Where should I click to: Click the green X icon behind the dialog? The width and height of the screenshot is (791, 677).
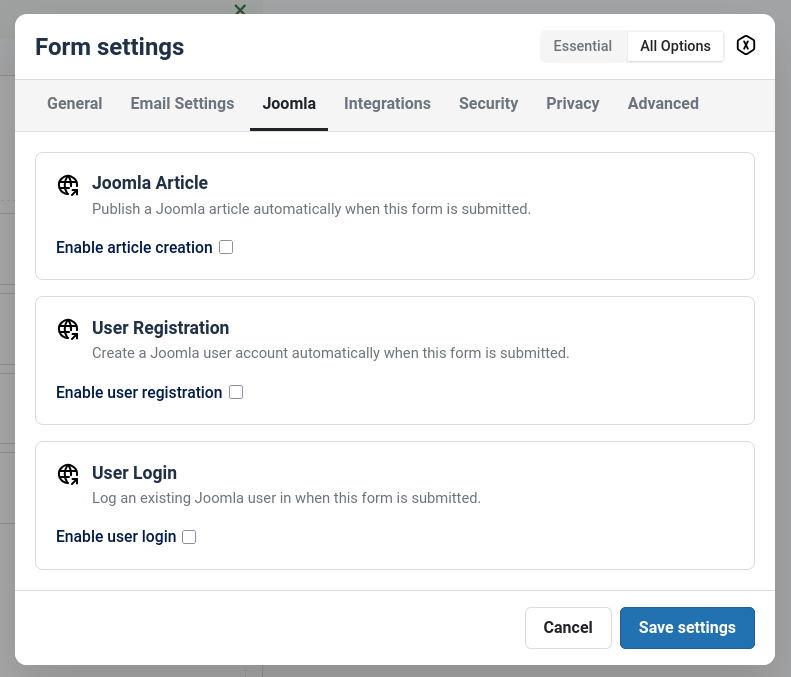coord(240,9)
